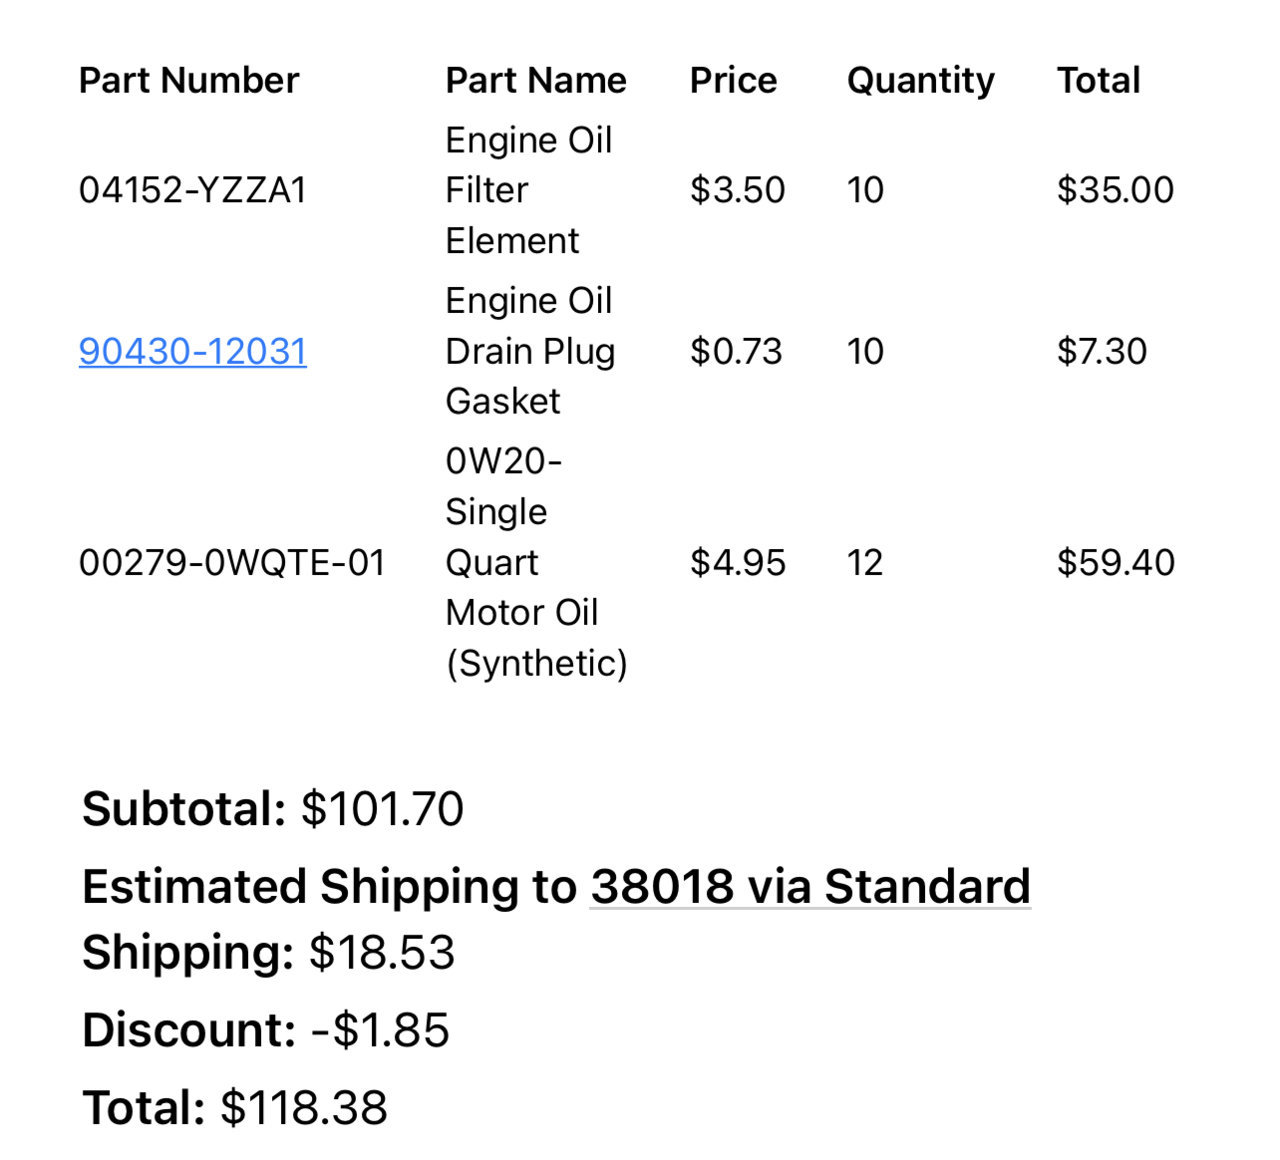Click the Engine Oil Filter Element name

529,190
